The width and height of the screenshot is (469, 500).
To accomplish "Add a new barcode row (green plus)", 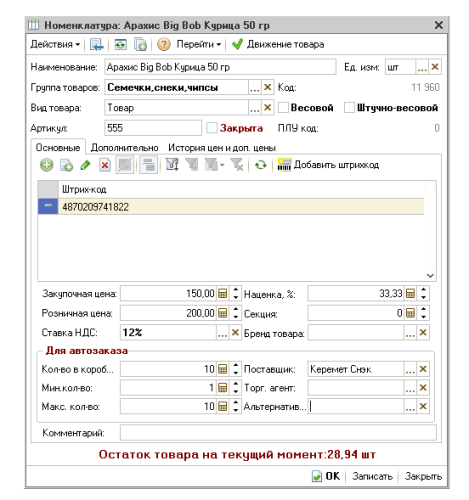I will click(x=47, y=165).
